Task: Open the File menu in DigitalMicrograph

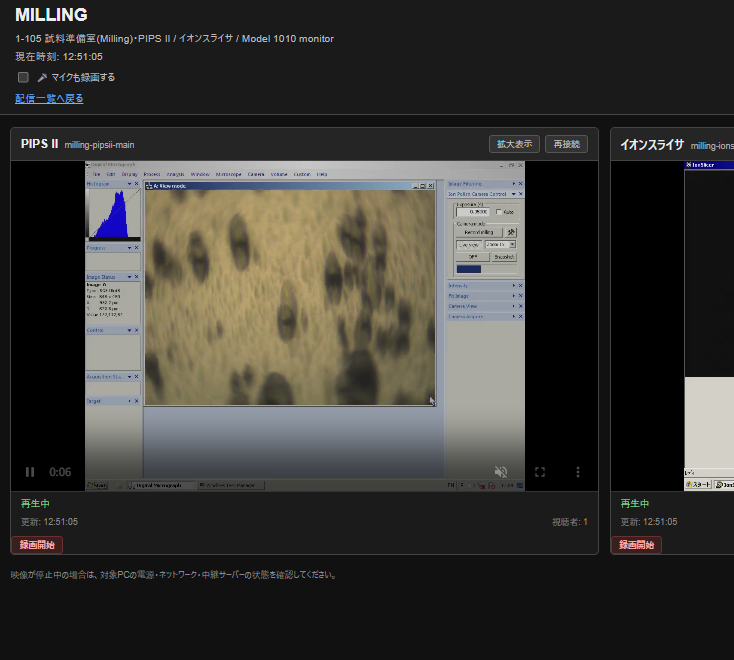Action: coord(96,174)
